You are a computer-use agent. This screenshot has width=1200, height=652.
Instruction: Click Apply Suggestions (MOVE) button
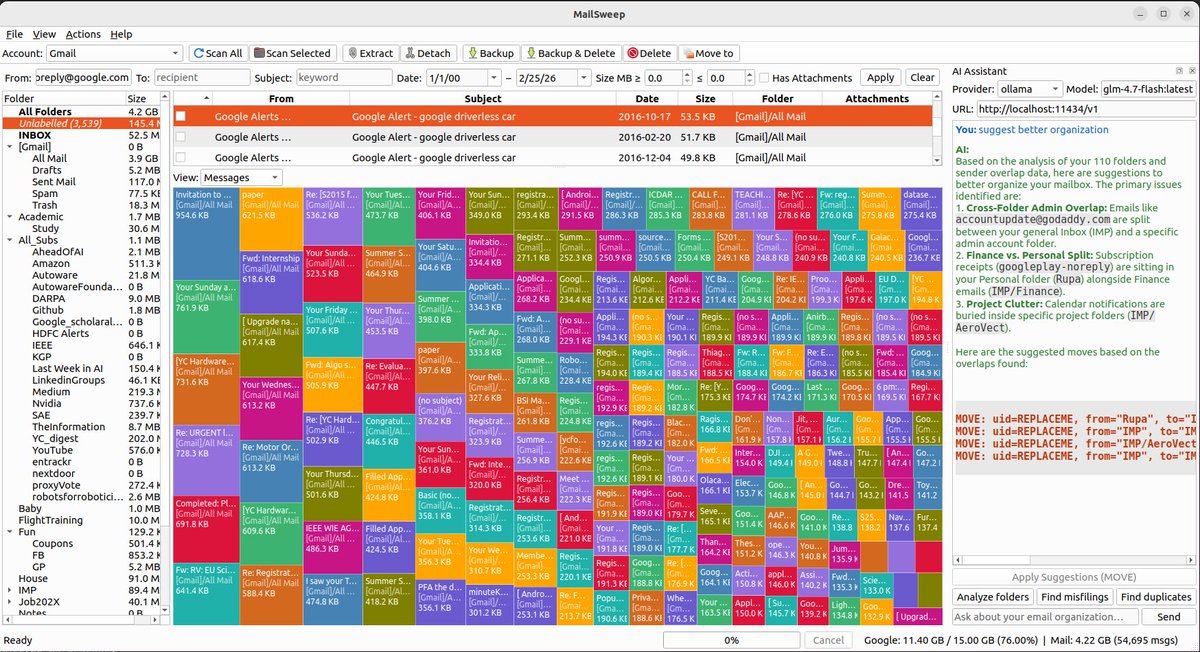1074,577
